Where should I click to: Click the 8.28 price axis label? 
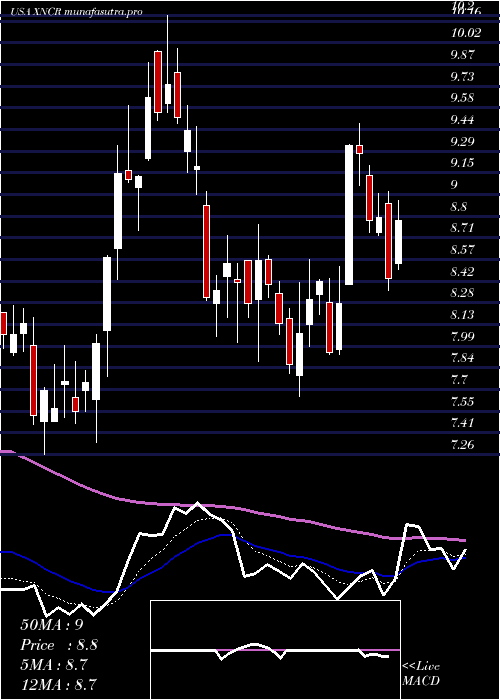[x=463, y=293]
